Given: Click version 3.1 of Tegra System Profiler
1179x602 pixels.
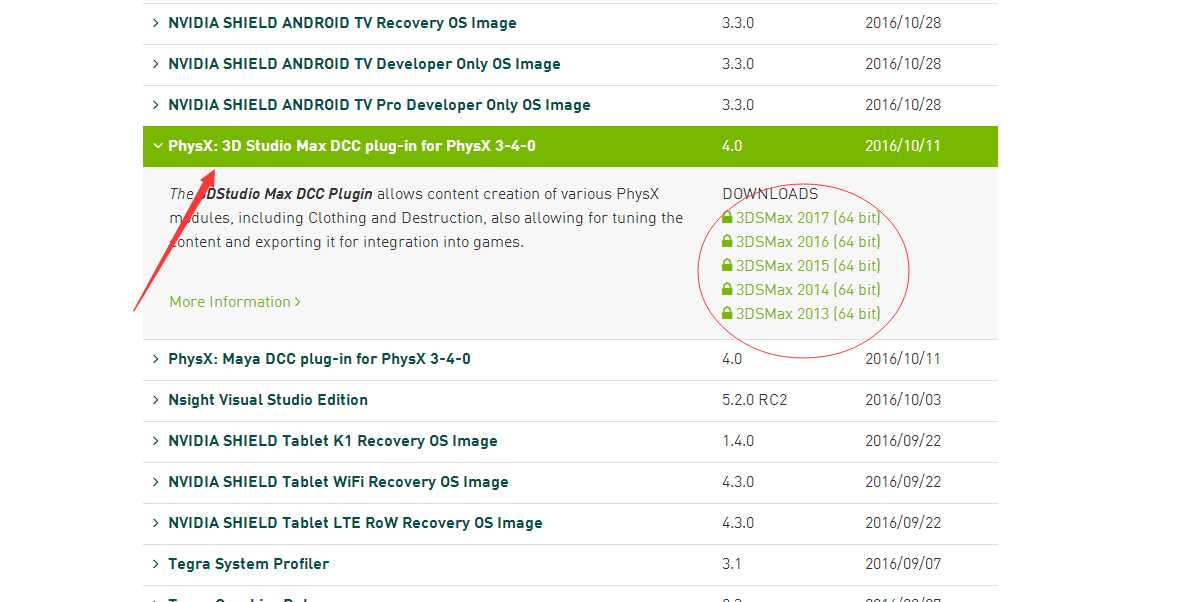Looking at the screenshot, I should (x=732, y=564).
